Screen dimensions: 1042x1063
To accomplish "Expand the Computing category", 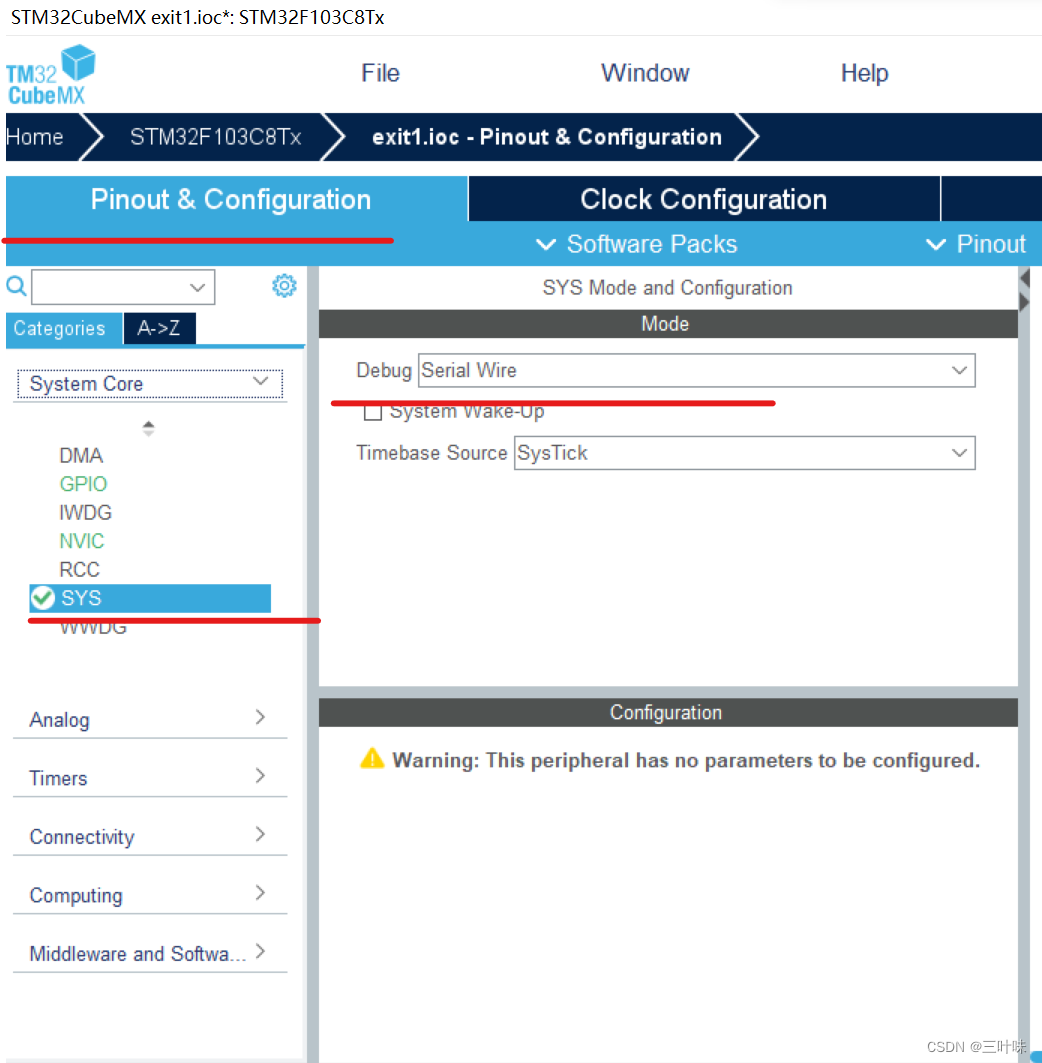I will 150,894.
